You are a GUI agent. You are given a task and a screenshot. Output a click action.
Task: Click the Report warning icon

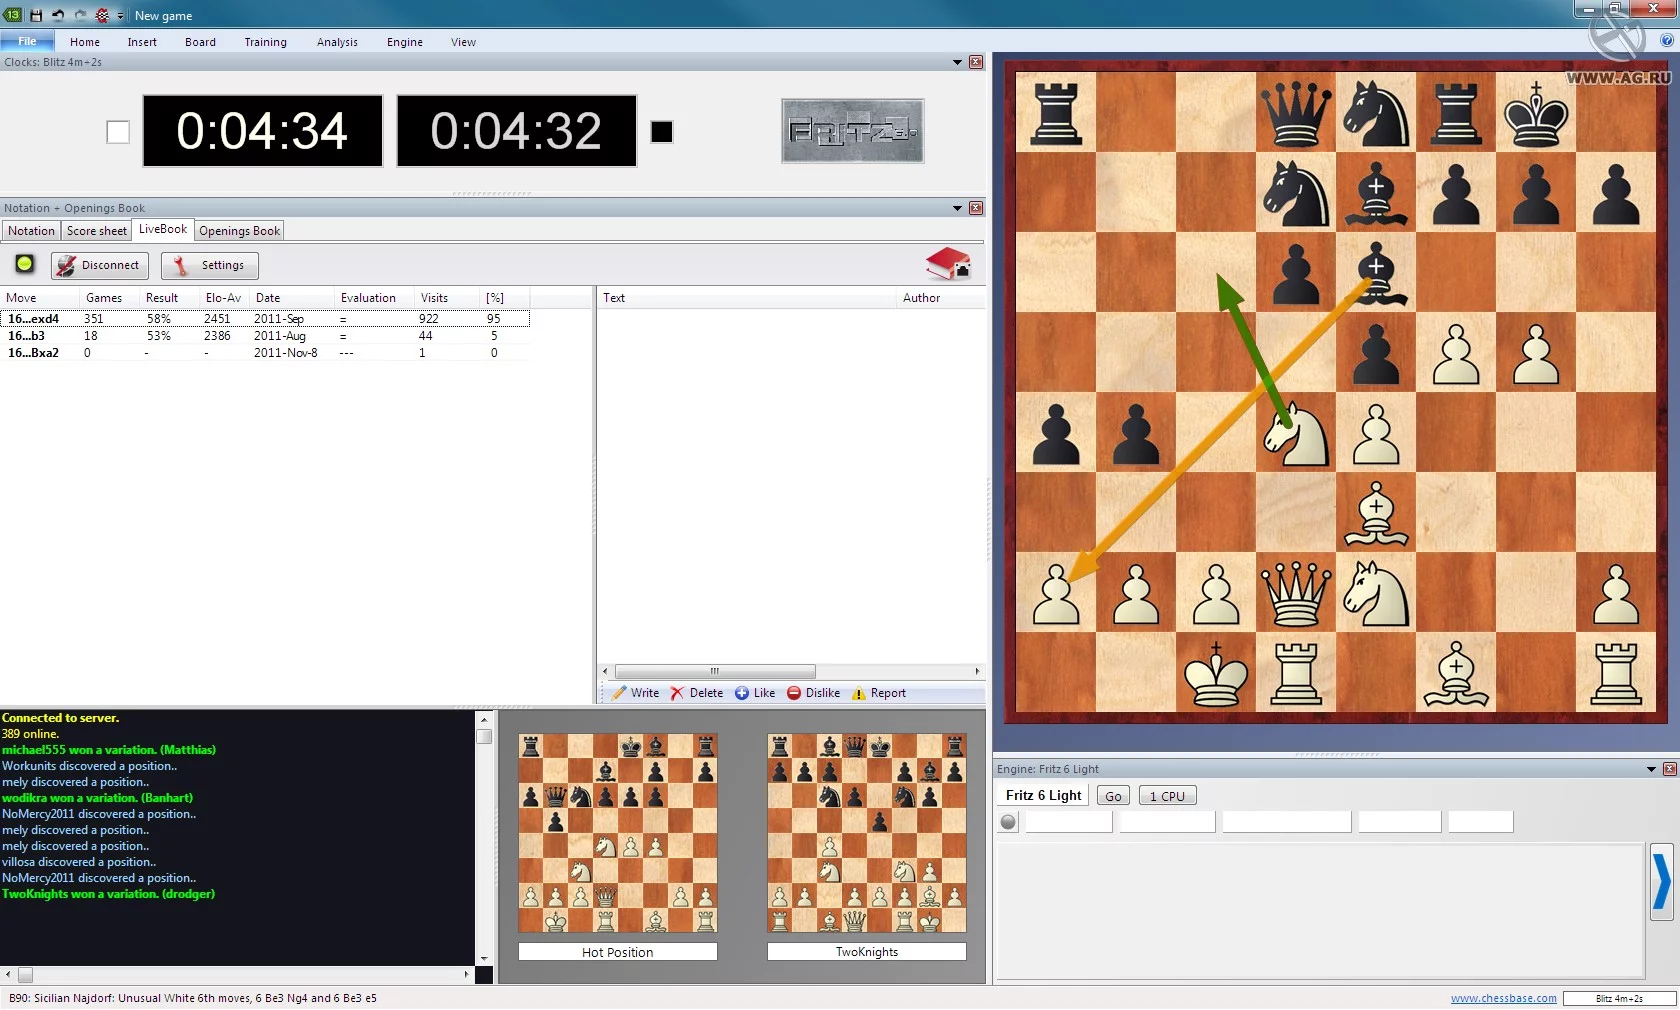click(859, 693)
